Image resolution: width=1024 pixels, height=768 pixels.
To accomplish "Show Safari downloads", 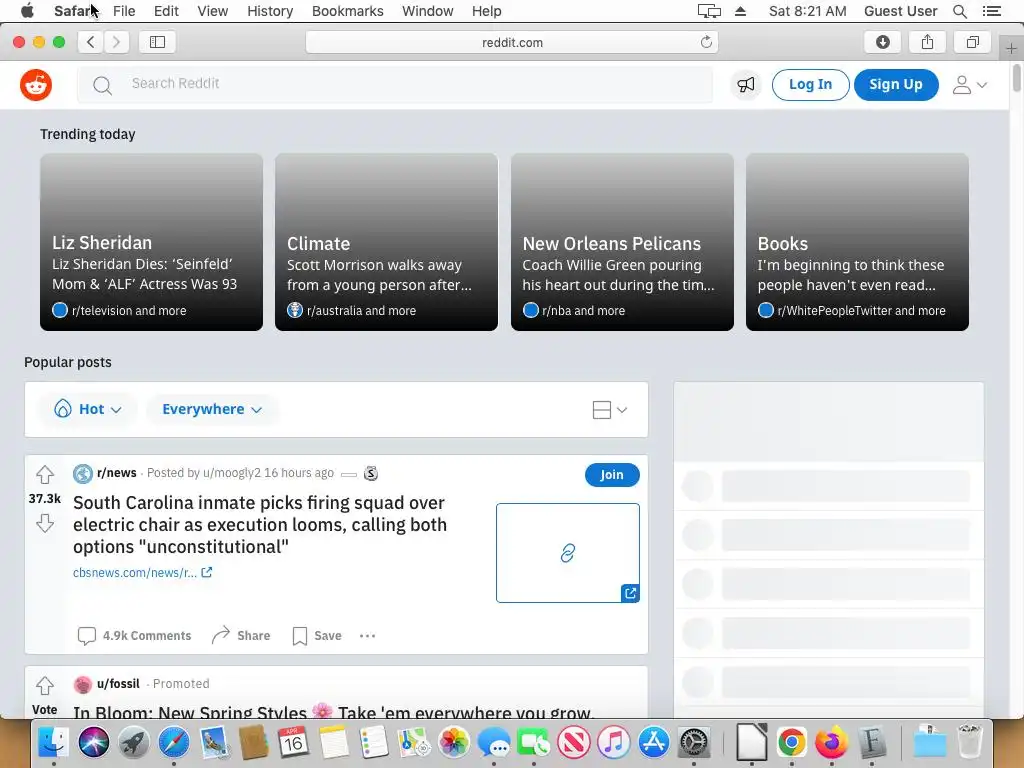I will click(883, 42).
